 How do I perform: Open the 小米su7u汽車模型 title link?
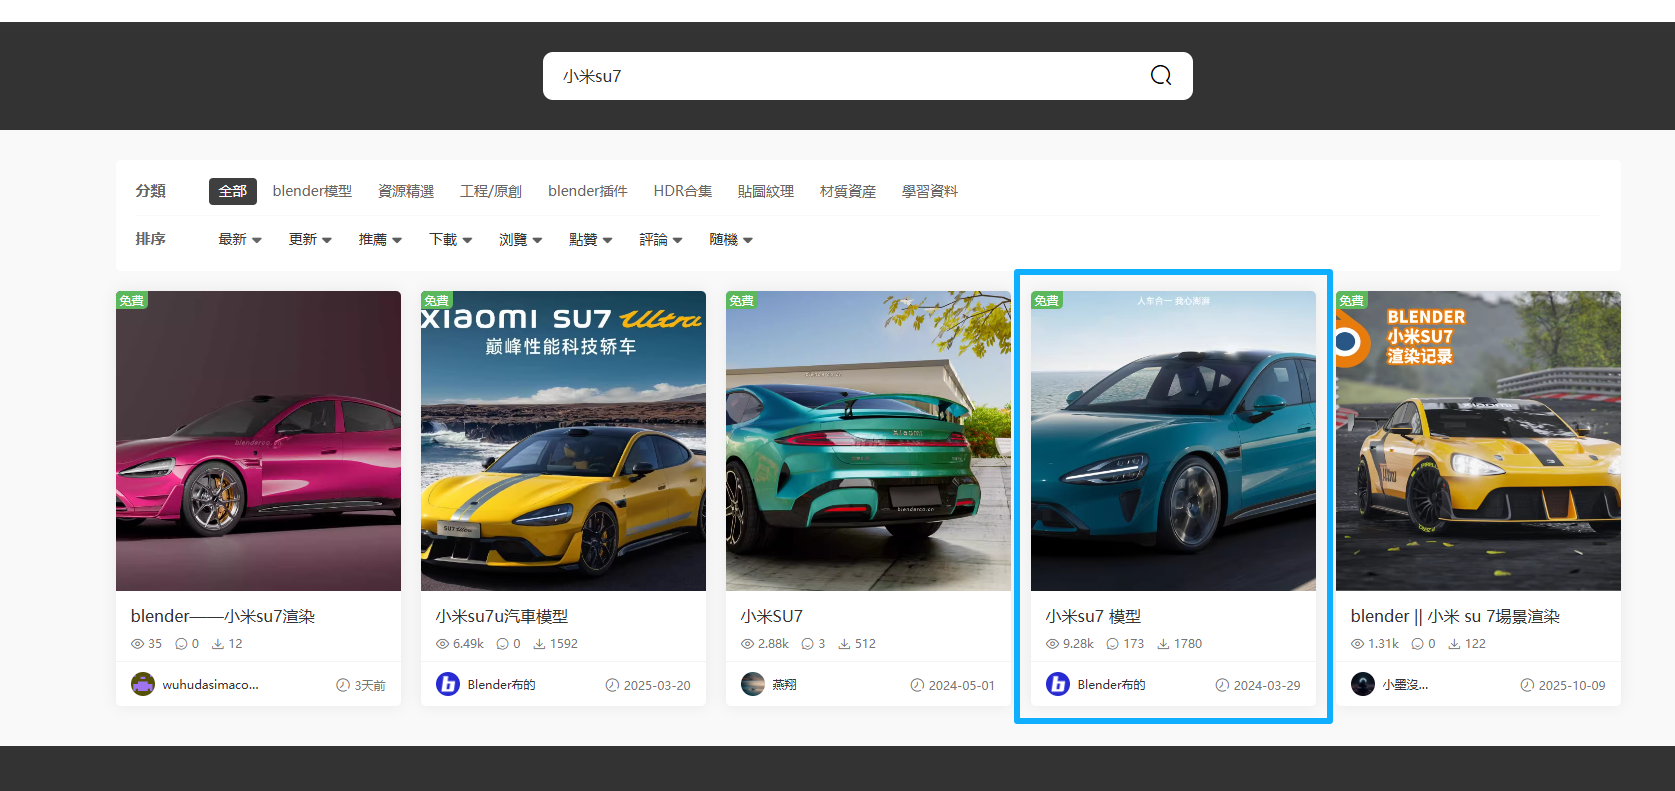(502, 616)
